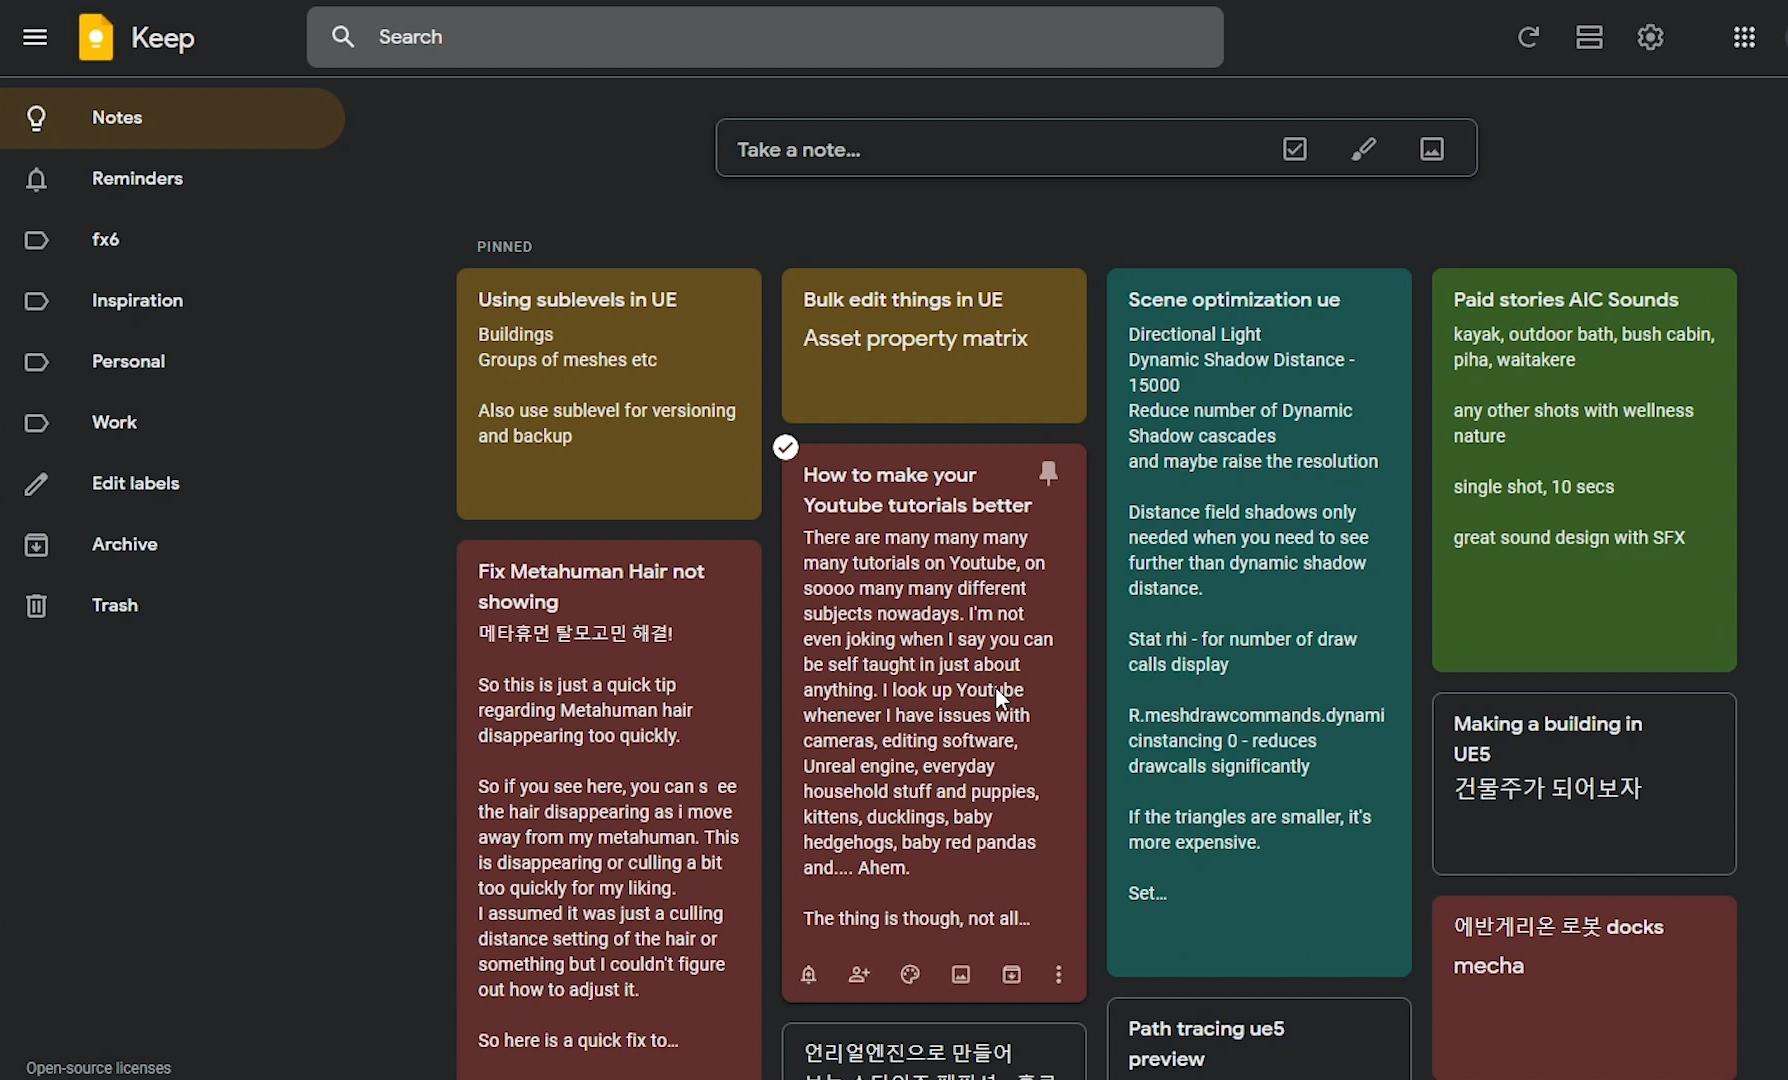Image resolution: width=1788 pixels, height=1080 pixels.
Task: Click the pencil icon beside Edit labels
Action: pyautogui.click(x=36, y=484)
